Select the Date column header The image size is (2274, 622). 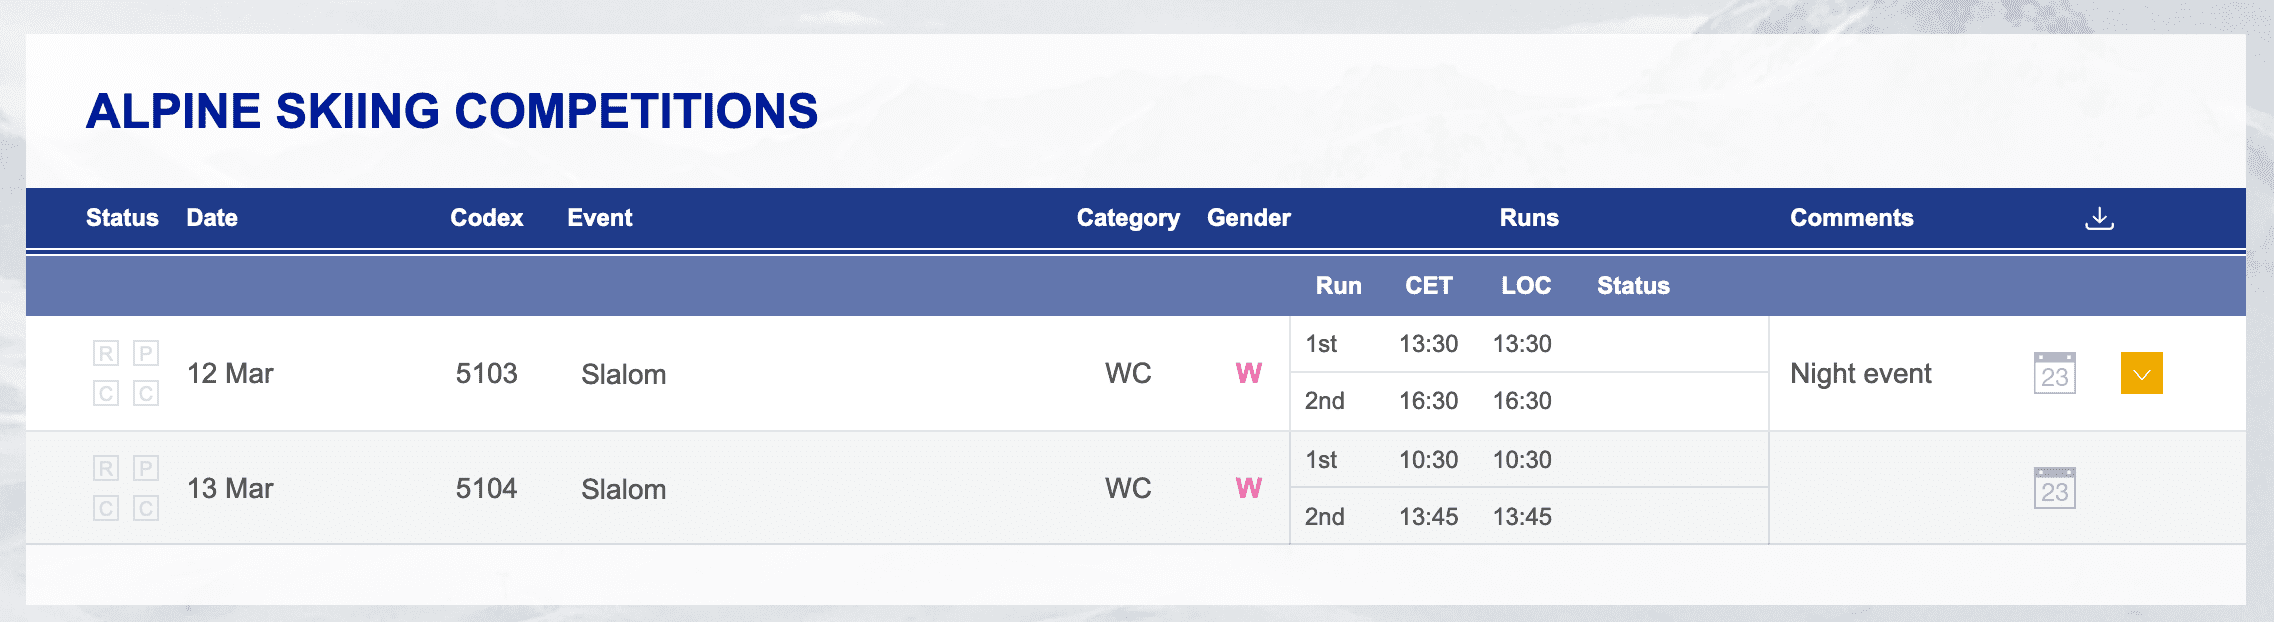[212, 218]
